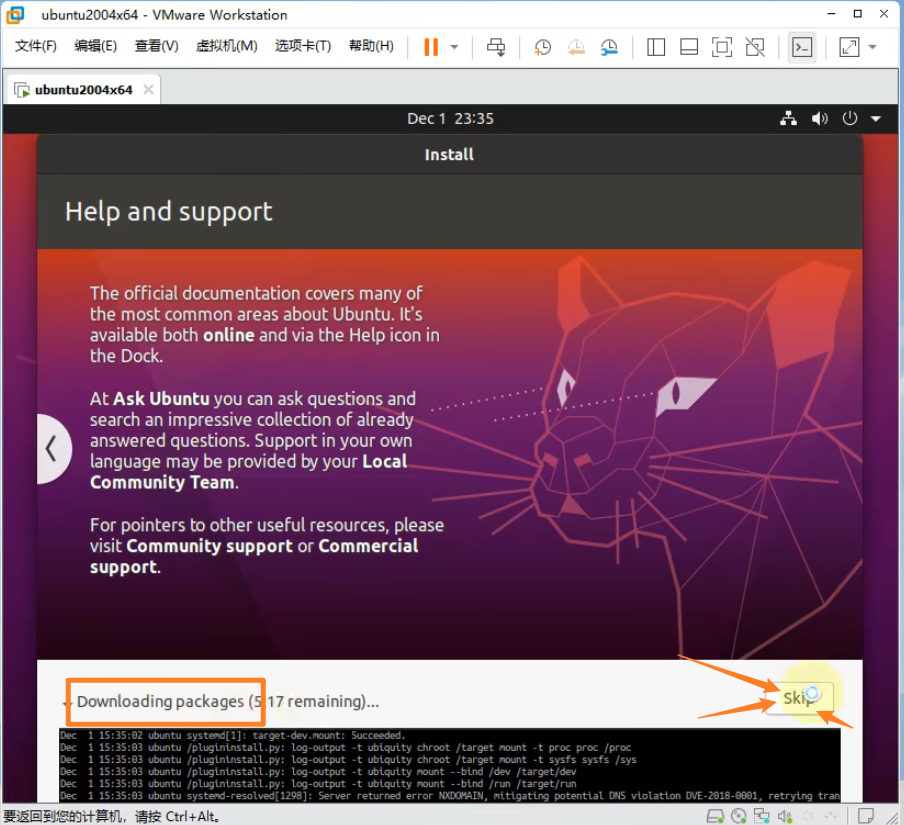Click the Skip button

[x=798, y=698]
